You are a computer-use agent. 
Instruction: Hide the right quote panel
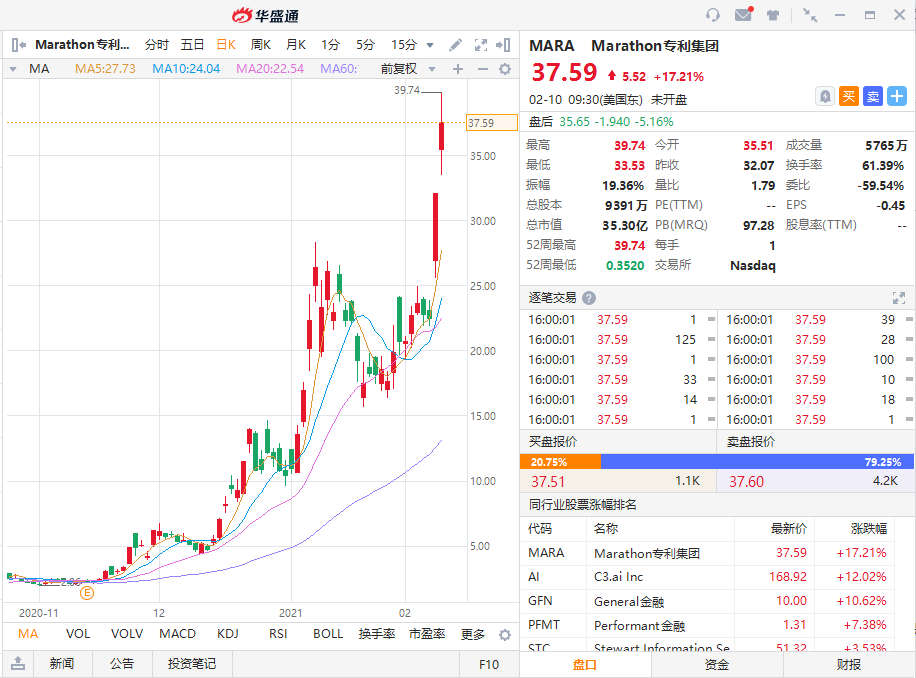tap(503, 44)
